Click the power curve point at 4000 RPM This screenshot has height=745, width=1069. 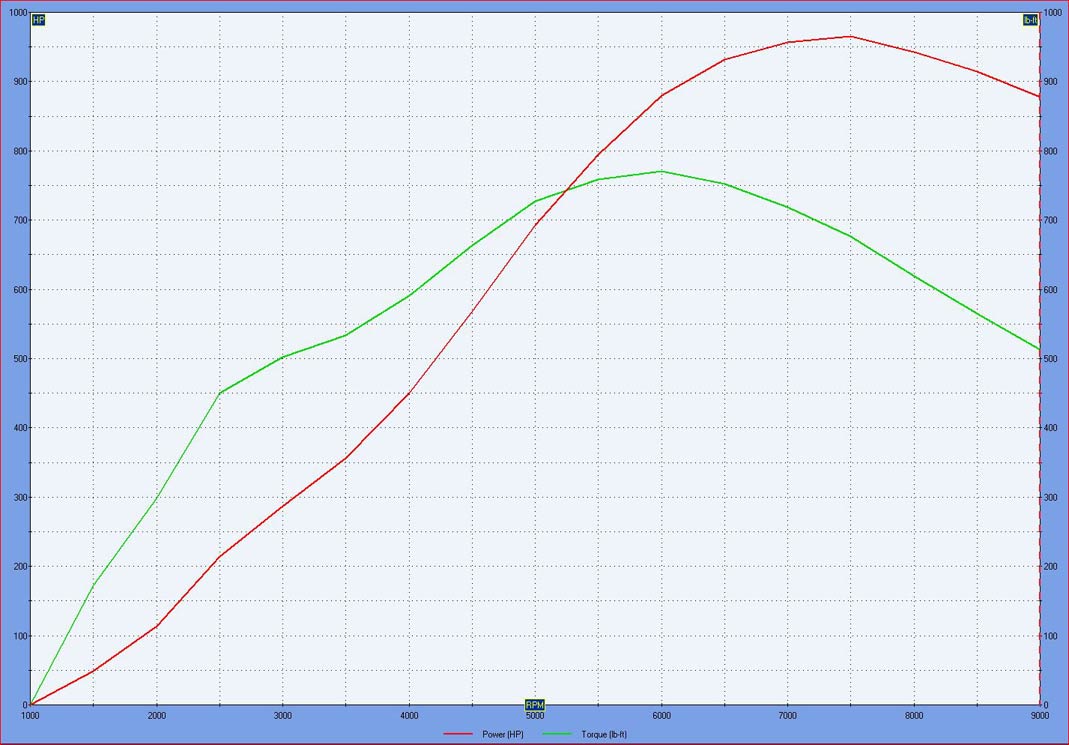pos(409,392)
